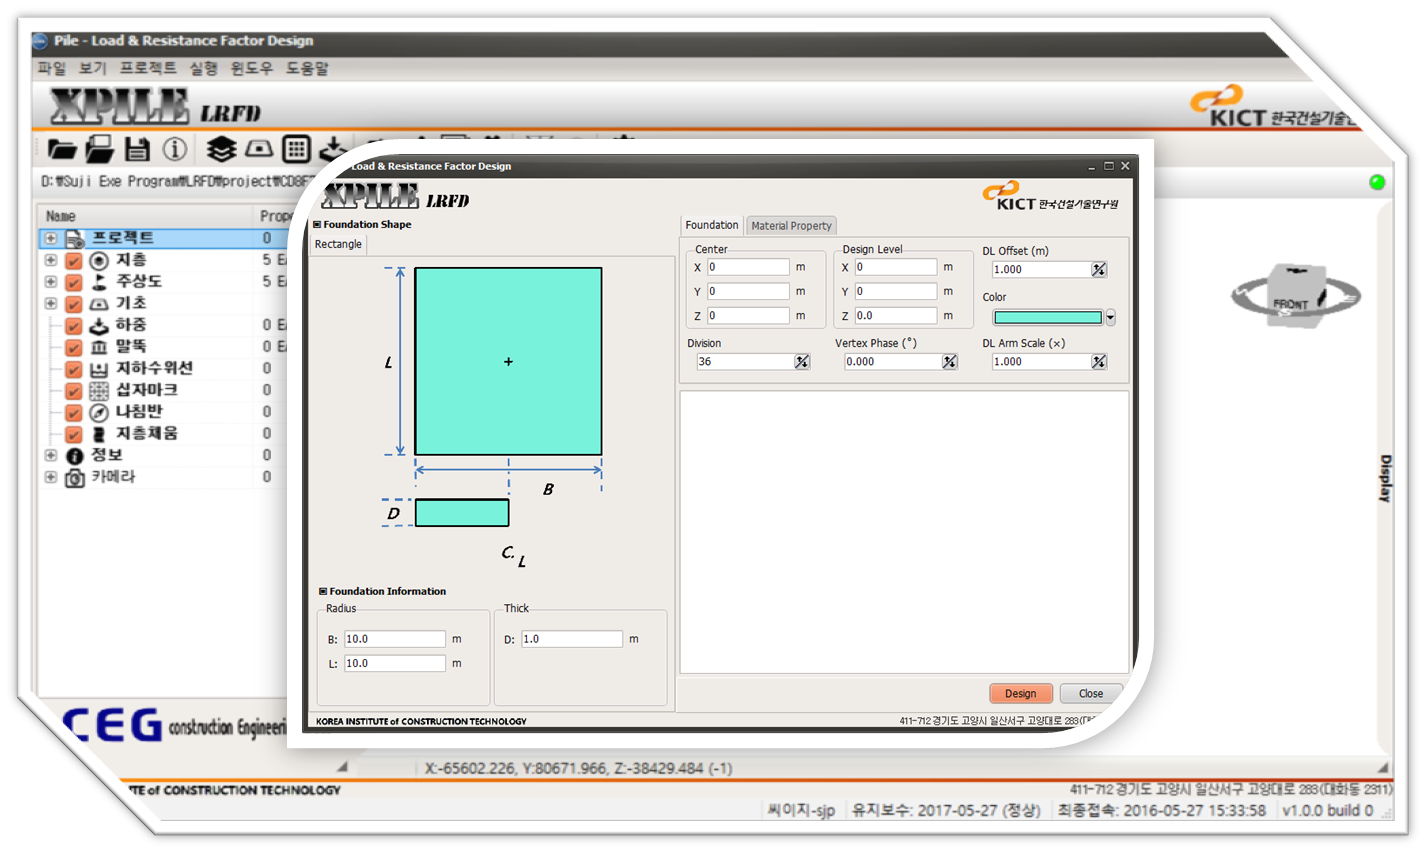Image resolution: width=1425 pixels, height=851 pixels.
Task: Click the Close button in dialog
Action: tap(1091, 693)
